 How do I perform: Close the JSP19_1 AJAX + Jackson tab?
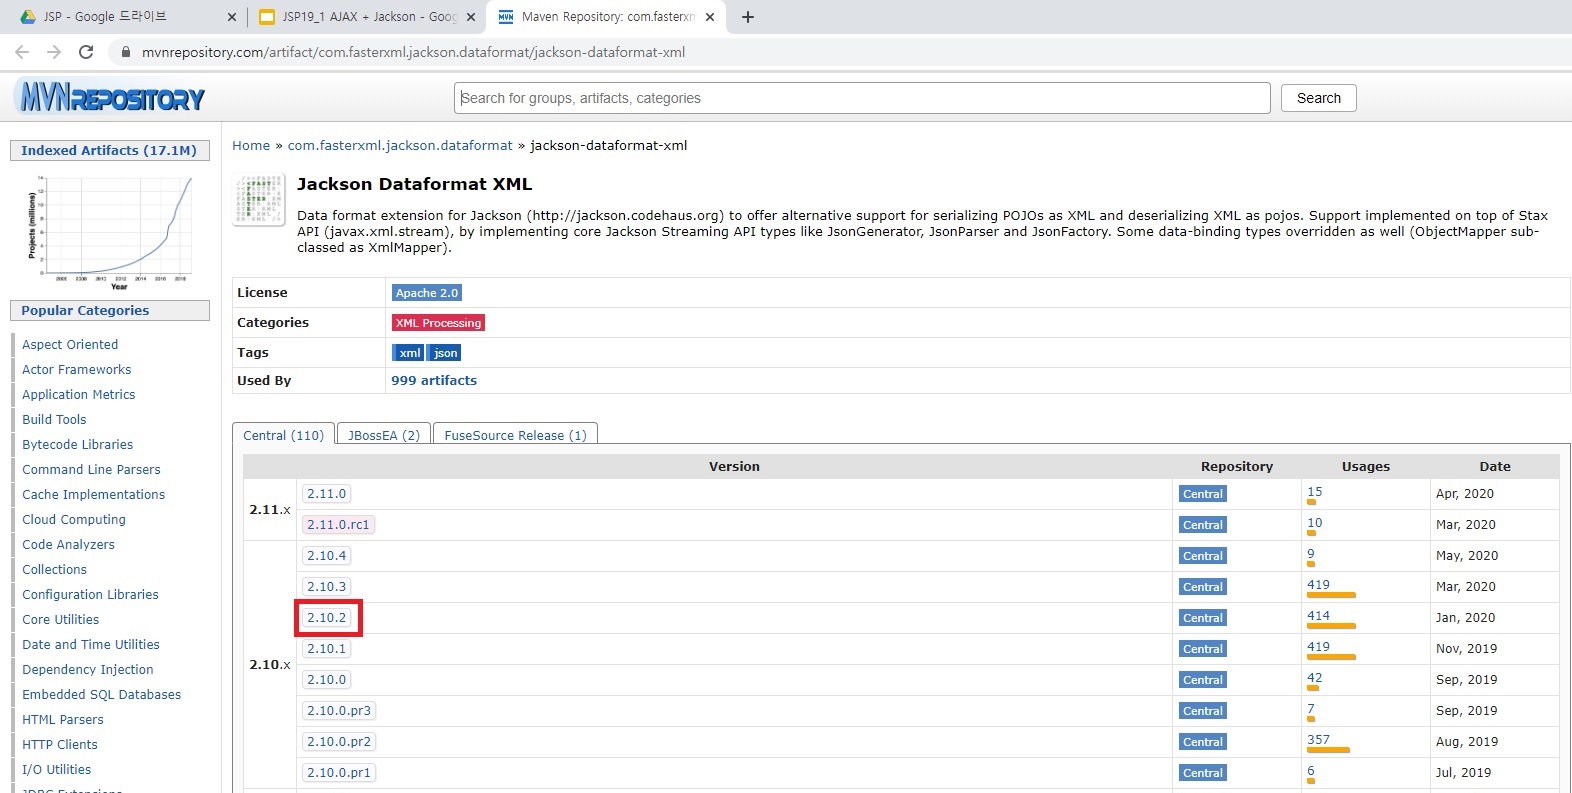(x=471, y=17)
